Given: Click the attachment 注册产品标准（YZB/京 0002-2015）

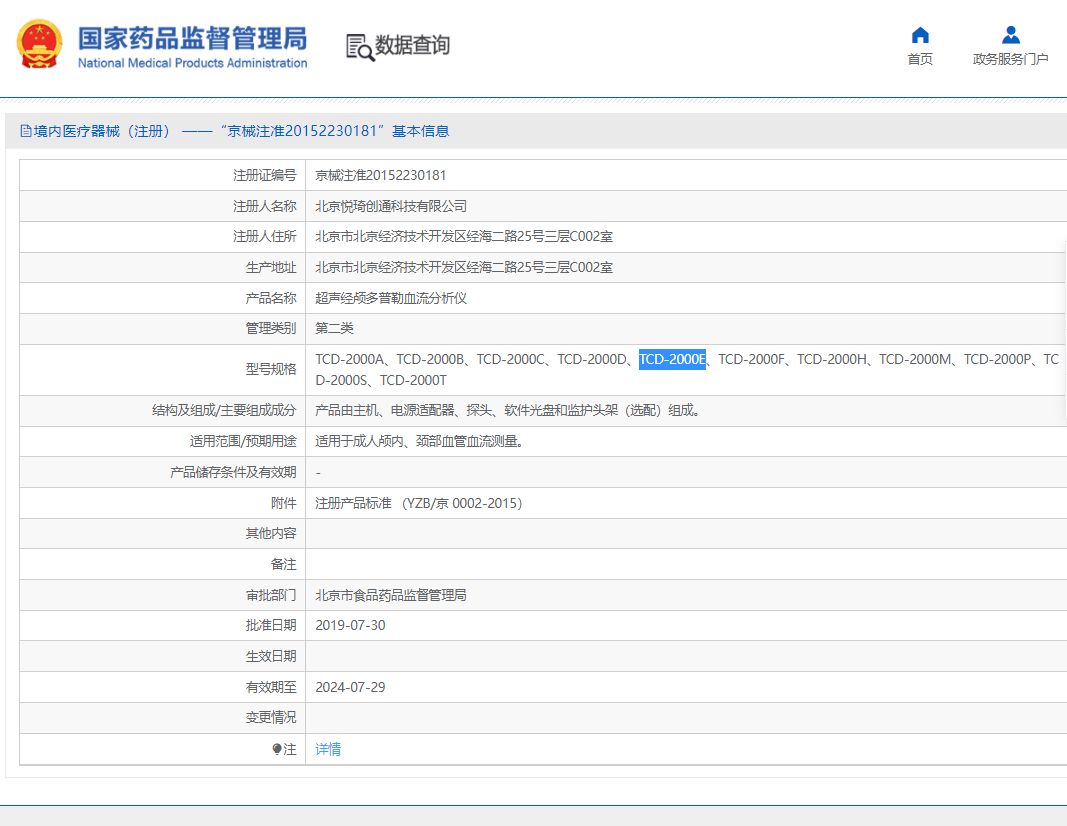Looking at the screenshot, I should (418, 503).
